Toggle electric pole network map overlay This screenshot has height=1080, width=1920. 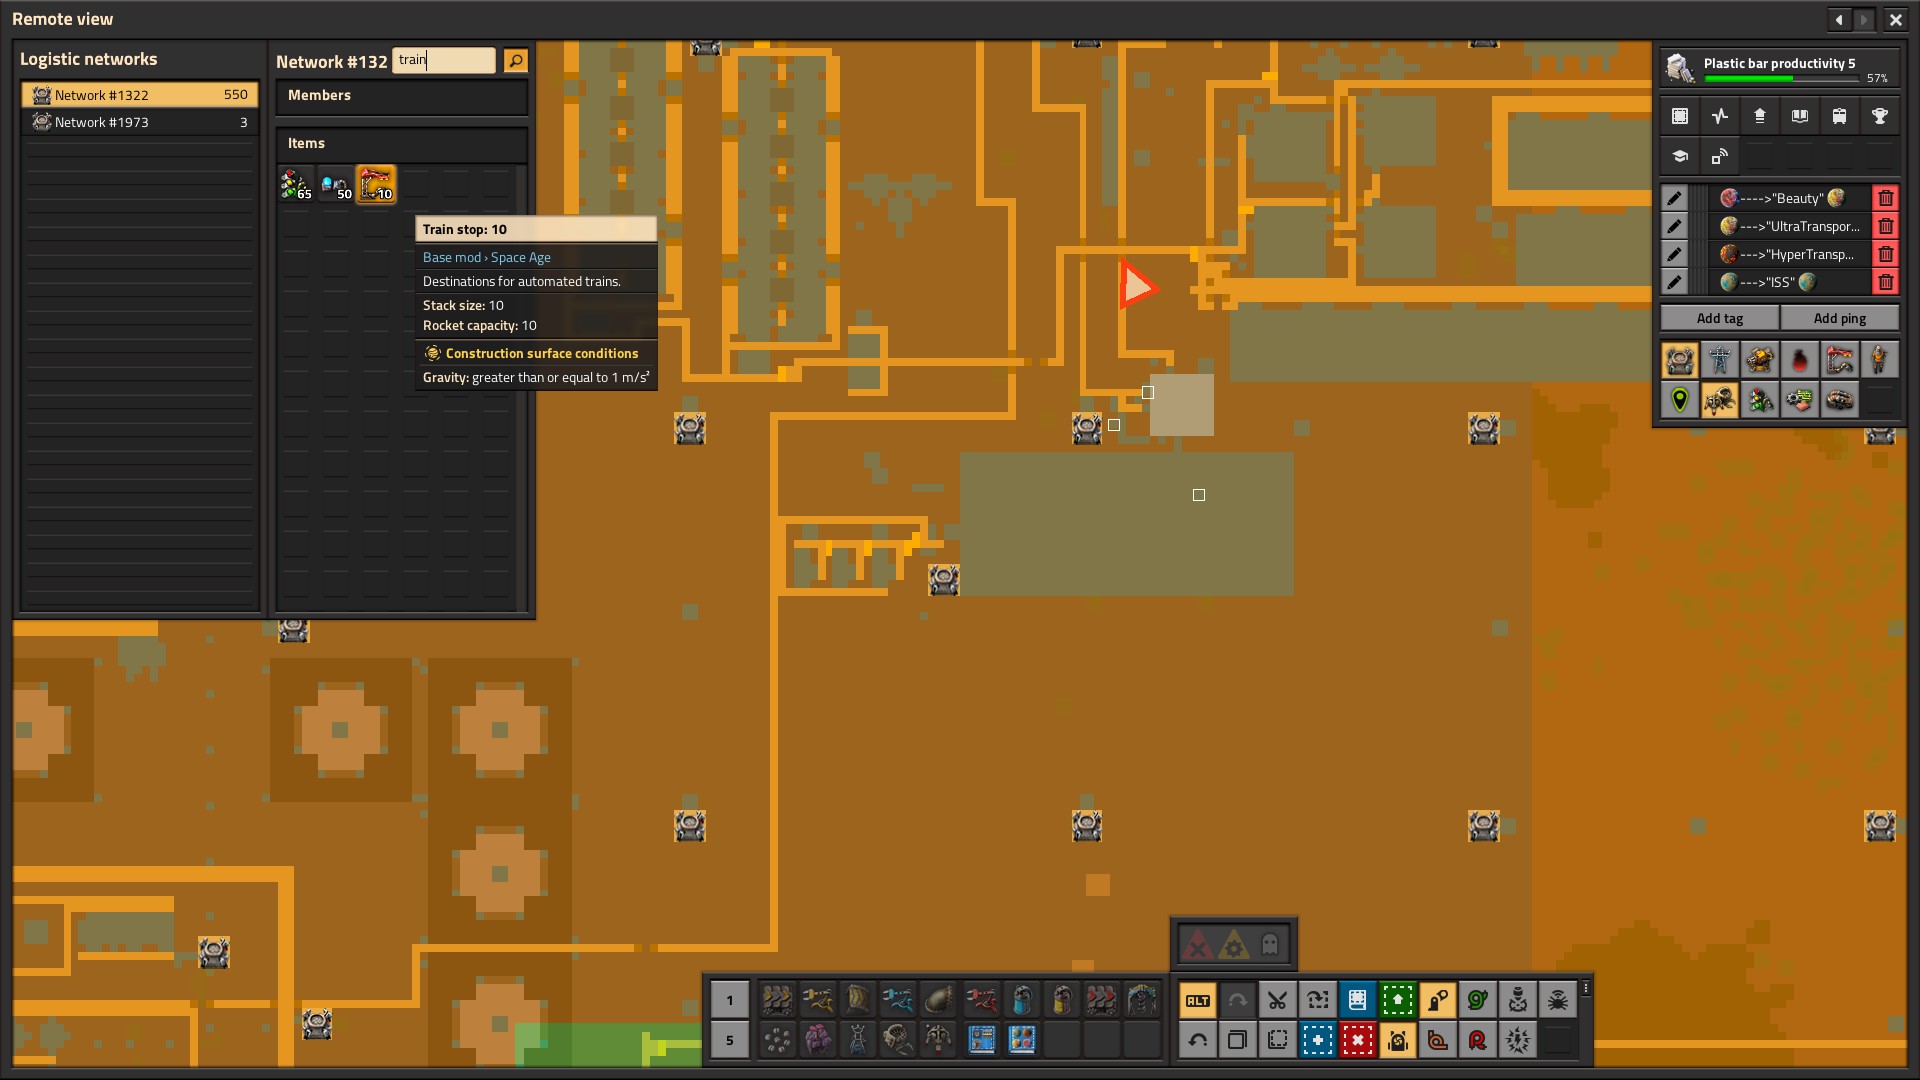[x=1720, y=360]
